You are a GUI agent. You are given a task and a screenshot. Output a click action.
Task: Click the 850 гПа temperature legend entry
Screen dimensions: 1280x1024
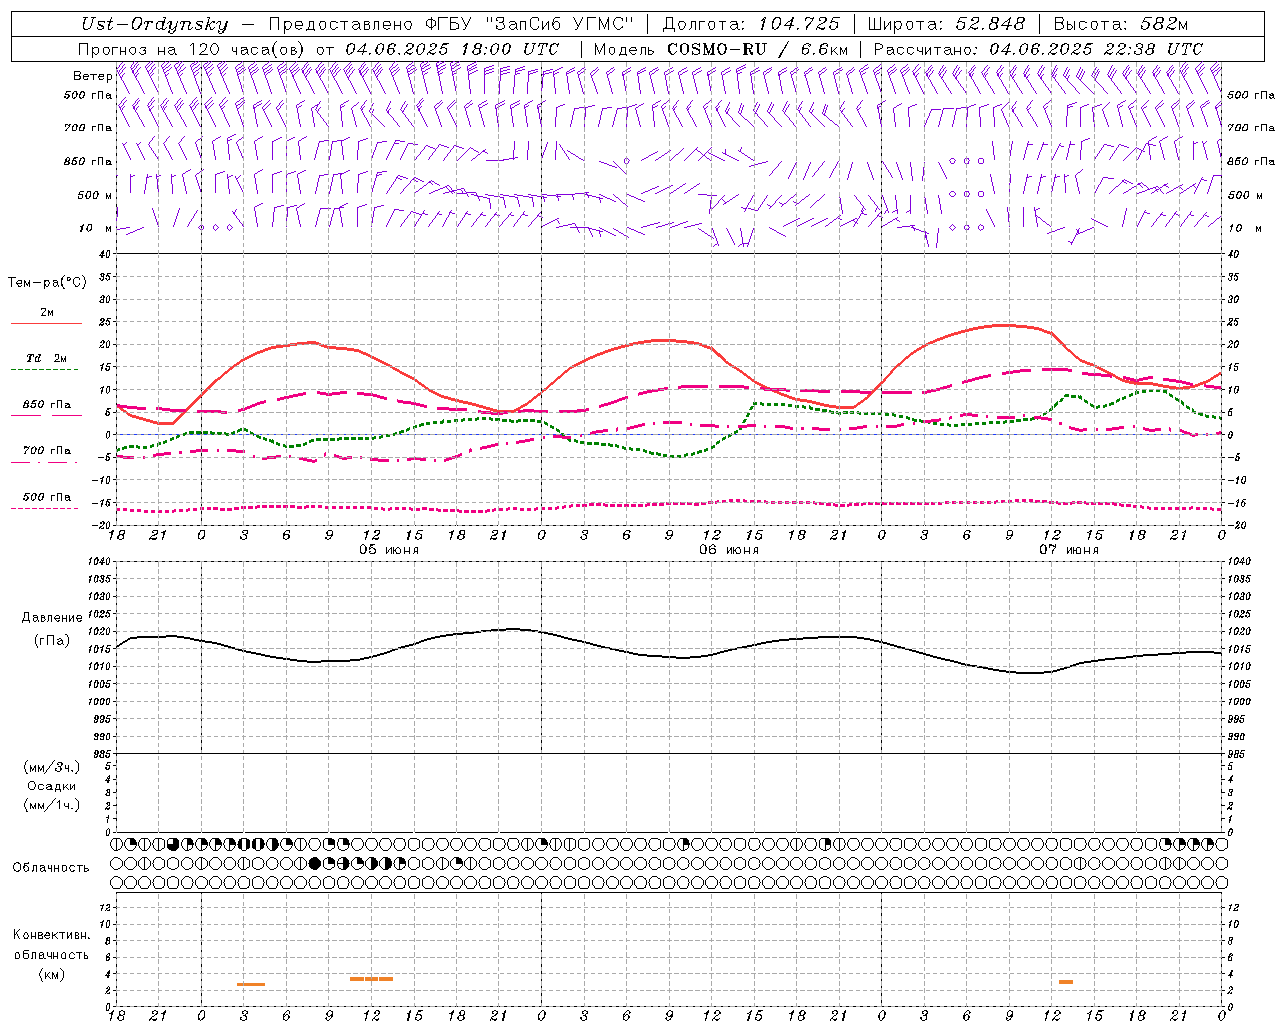pyautogui.click(x=47, y=405)
